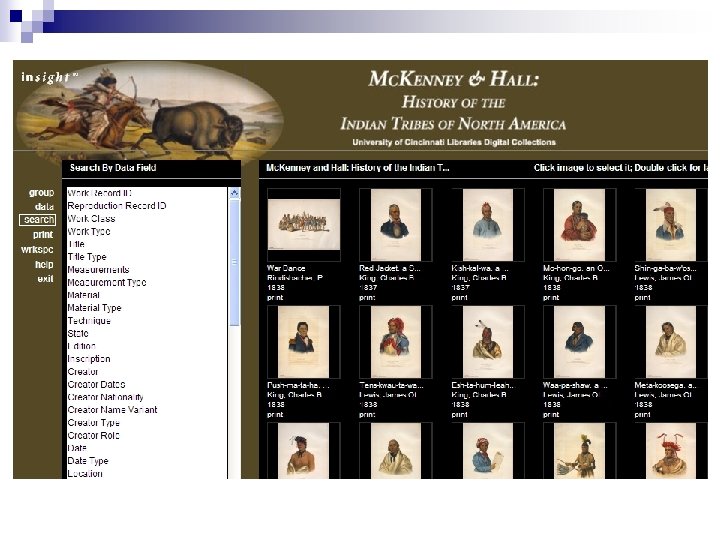Click University of Cincinnati Libraries Digital Collections
720x540 pixels.
(454, 142)
